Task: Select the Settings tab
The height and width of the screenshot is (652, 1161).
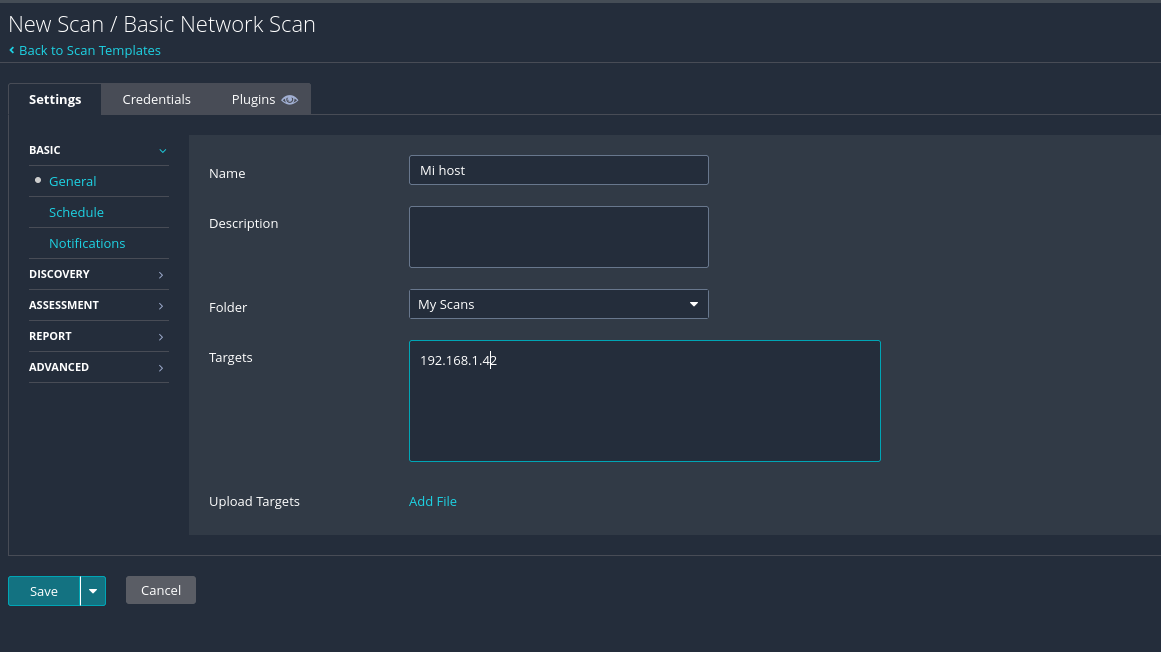Action: click(55, 99)
